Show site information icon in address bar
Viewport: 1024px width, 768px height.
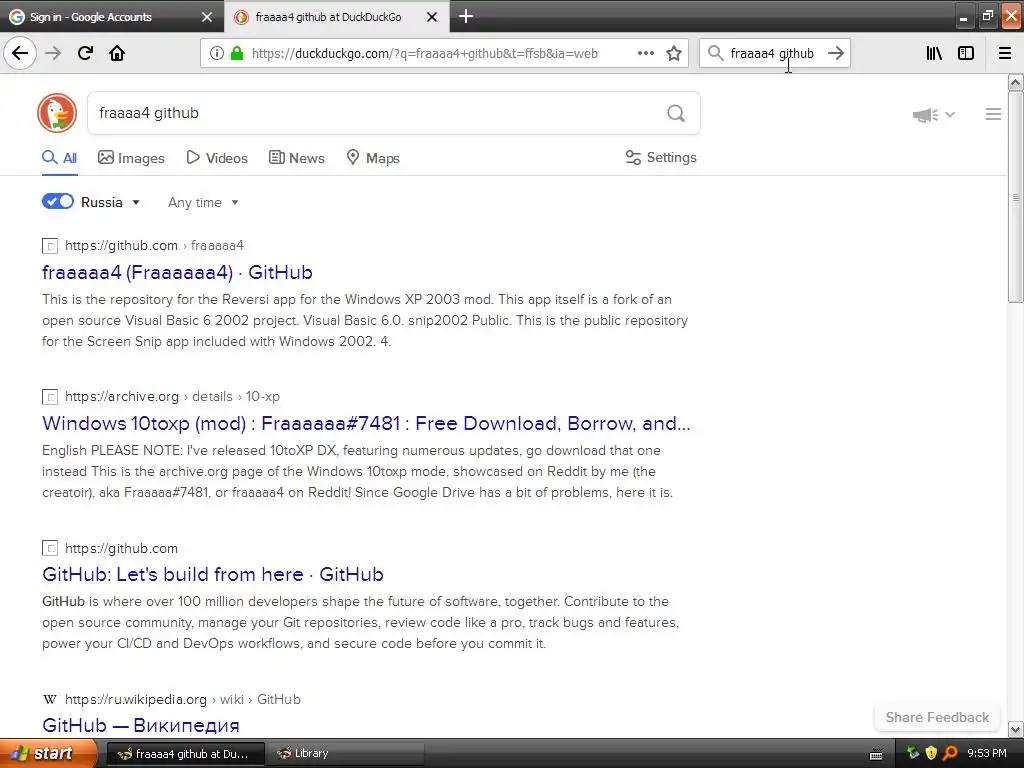click(x=217, y=53)
